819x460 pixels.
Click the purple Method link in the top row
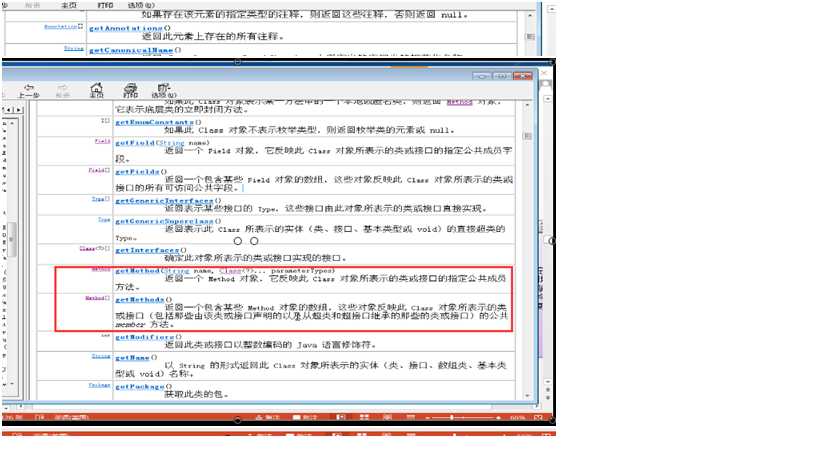460,102
